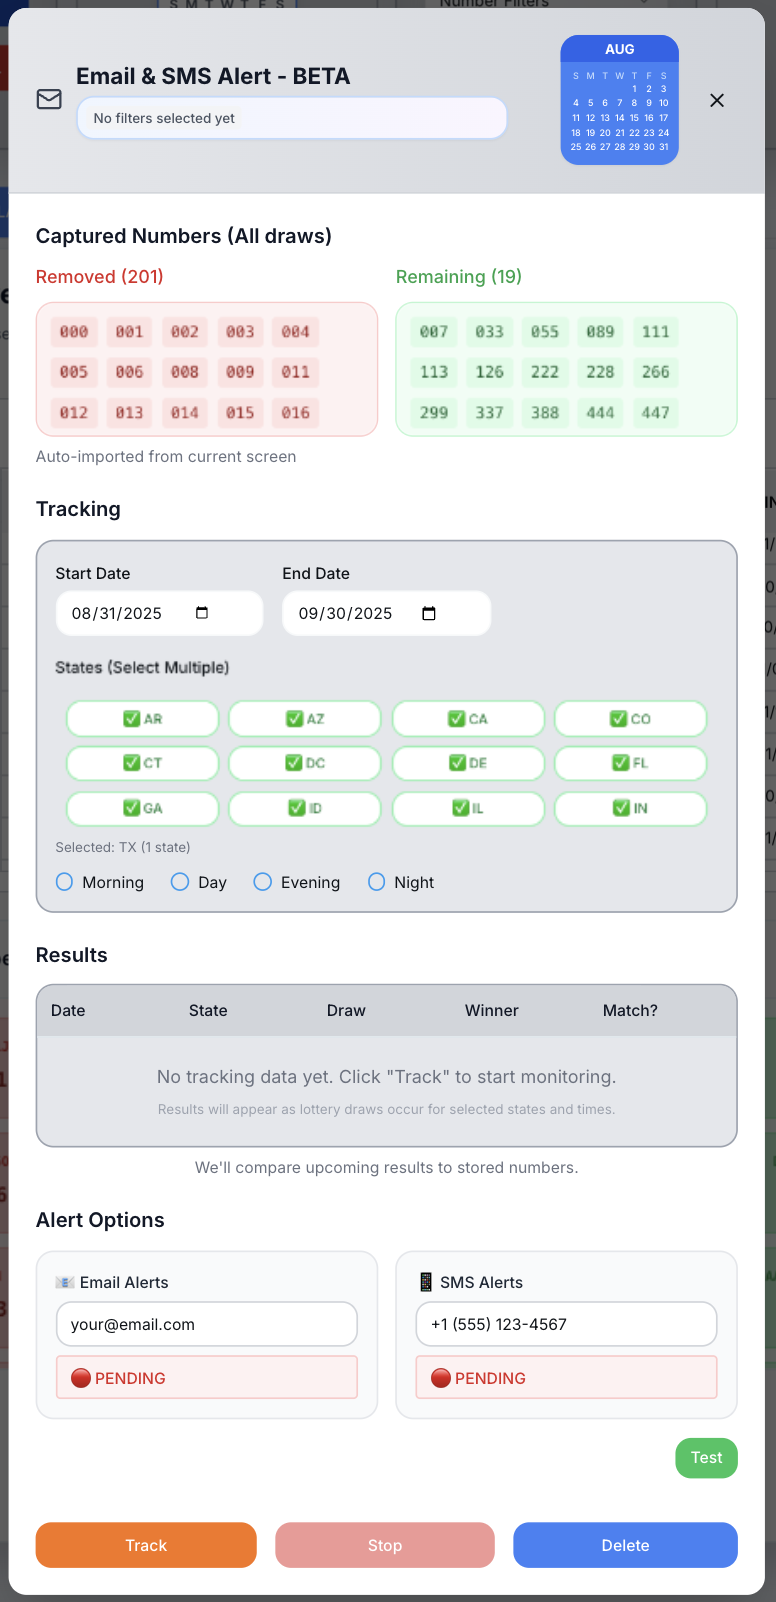This screenshot has height=1602, width=776.
Task: Start monitoring with the Track button
Action: [x=146, y=1545]
